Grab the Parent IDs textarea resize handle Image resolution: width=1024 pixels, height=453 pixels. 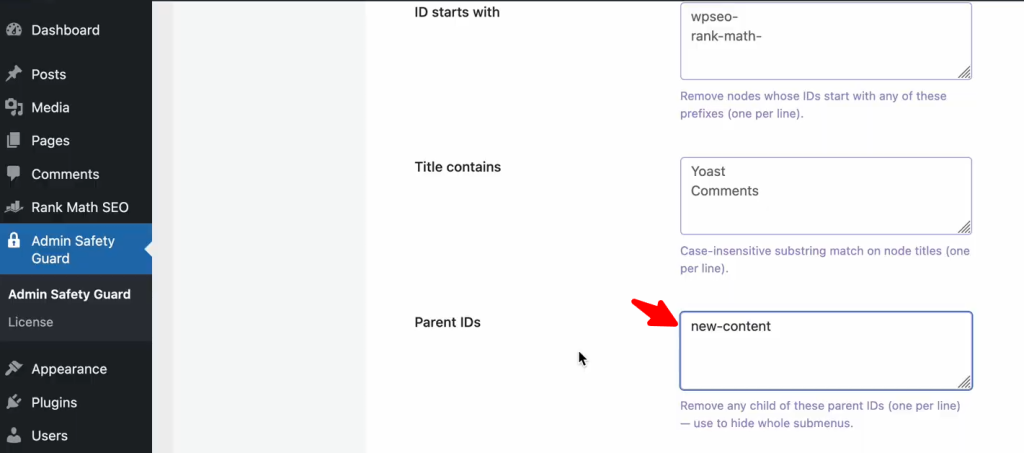pos(964,382)
